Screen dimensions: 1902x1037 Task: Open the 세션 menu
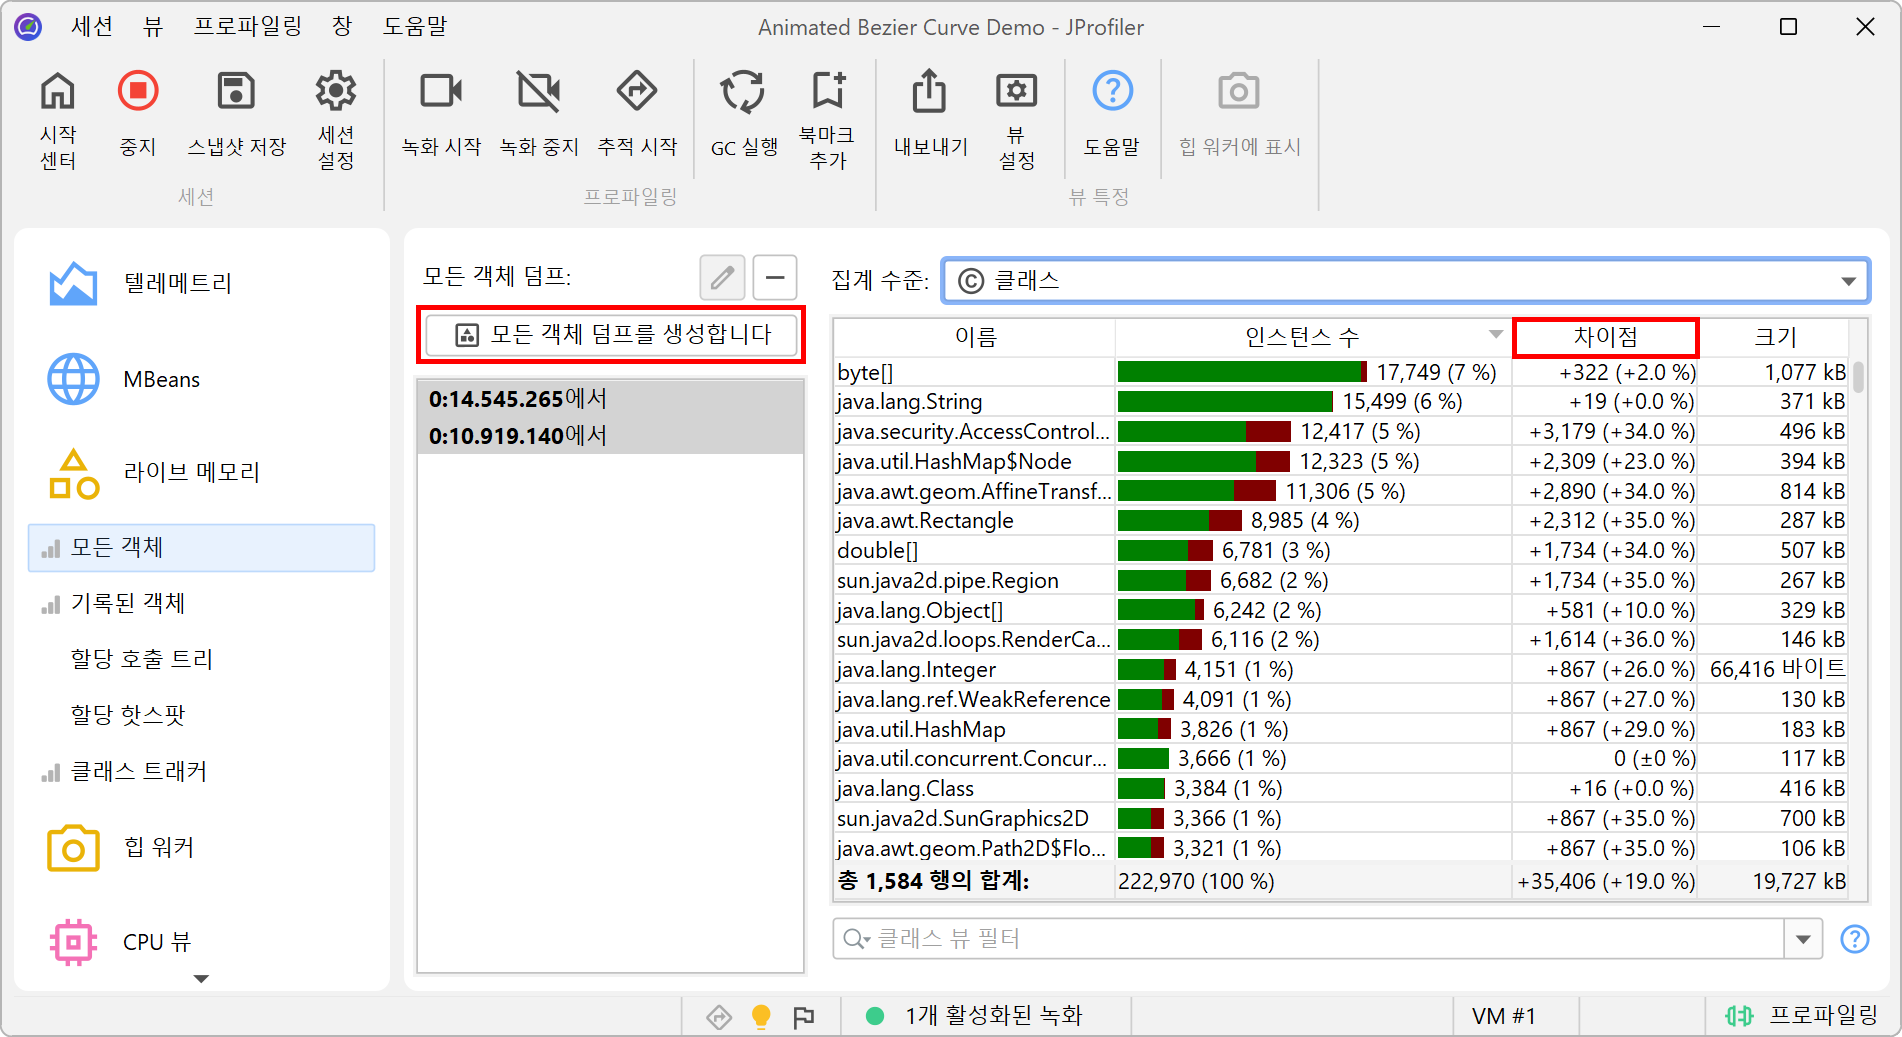tap(92, 27)
